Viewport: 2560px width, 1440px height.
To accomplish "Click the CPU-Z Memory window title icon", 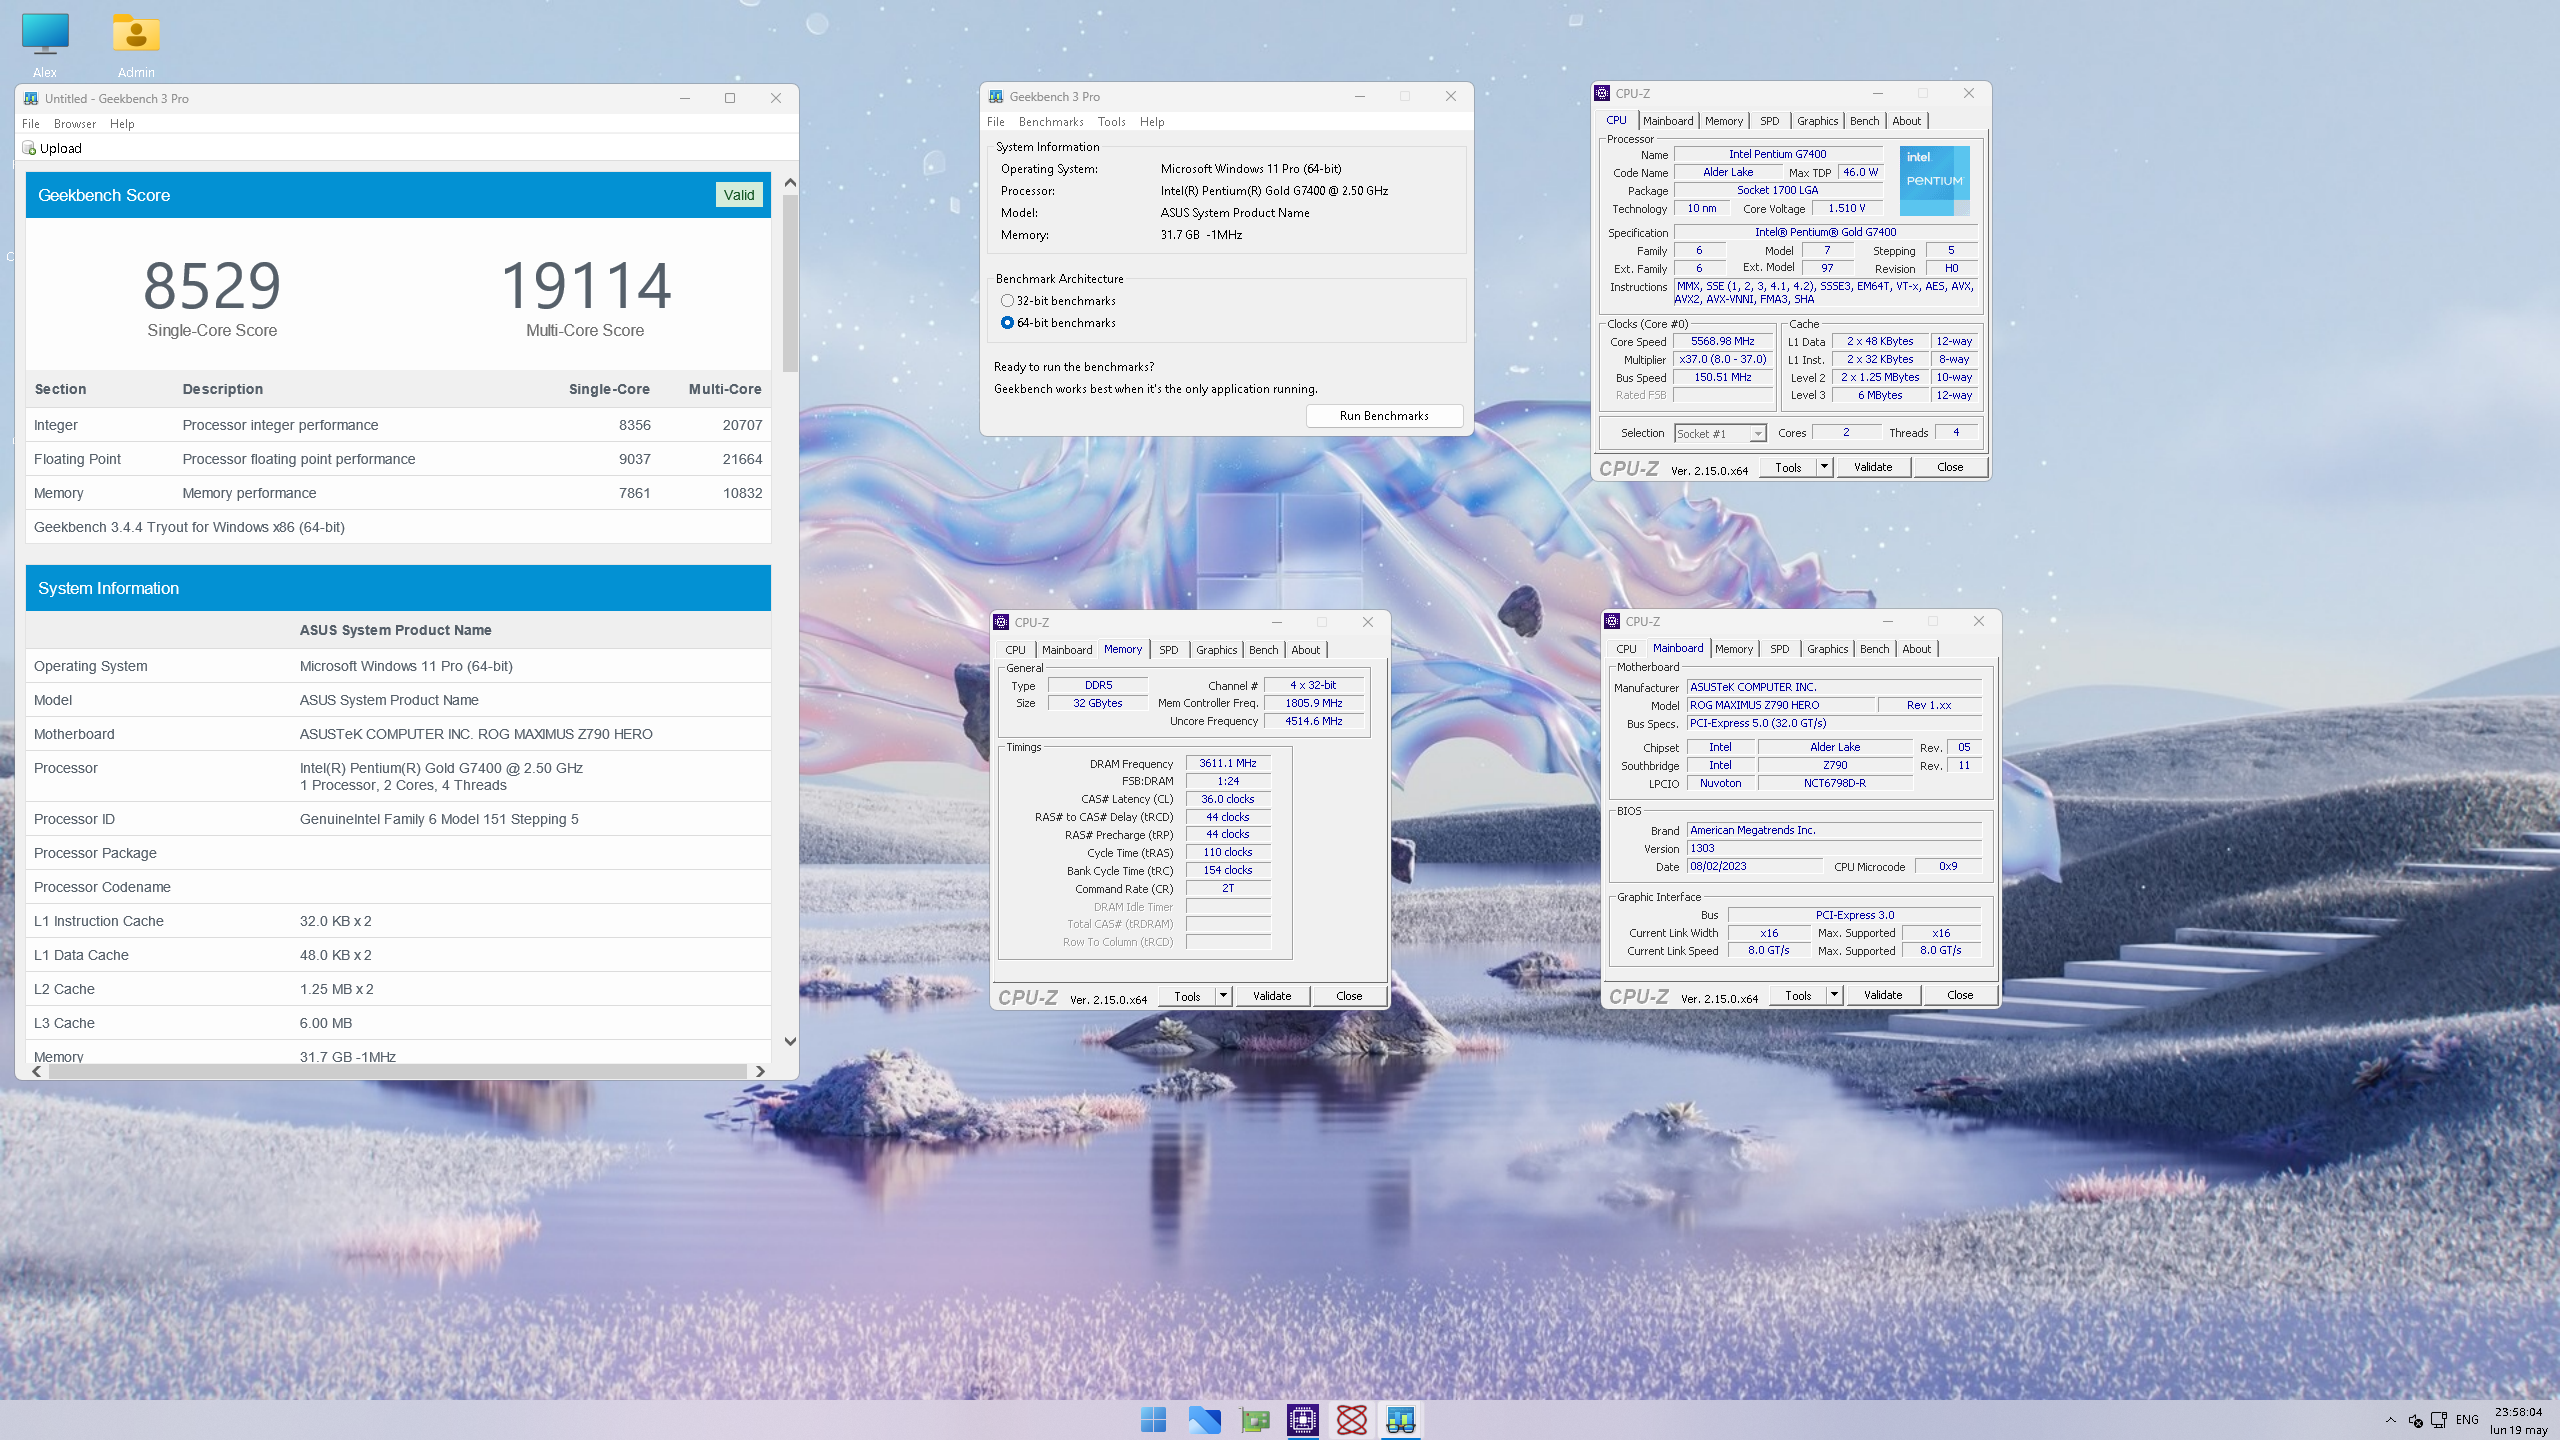I will pyautogui.click(x=1001, y=622).
